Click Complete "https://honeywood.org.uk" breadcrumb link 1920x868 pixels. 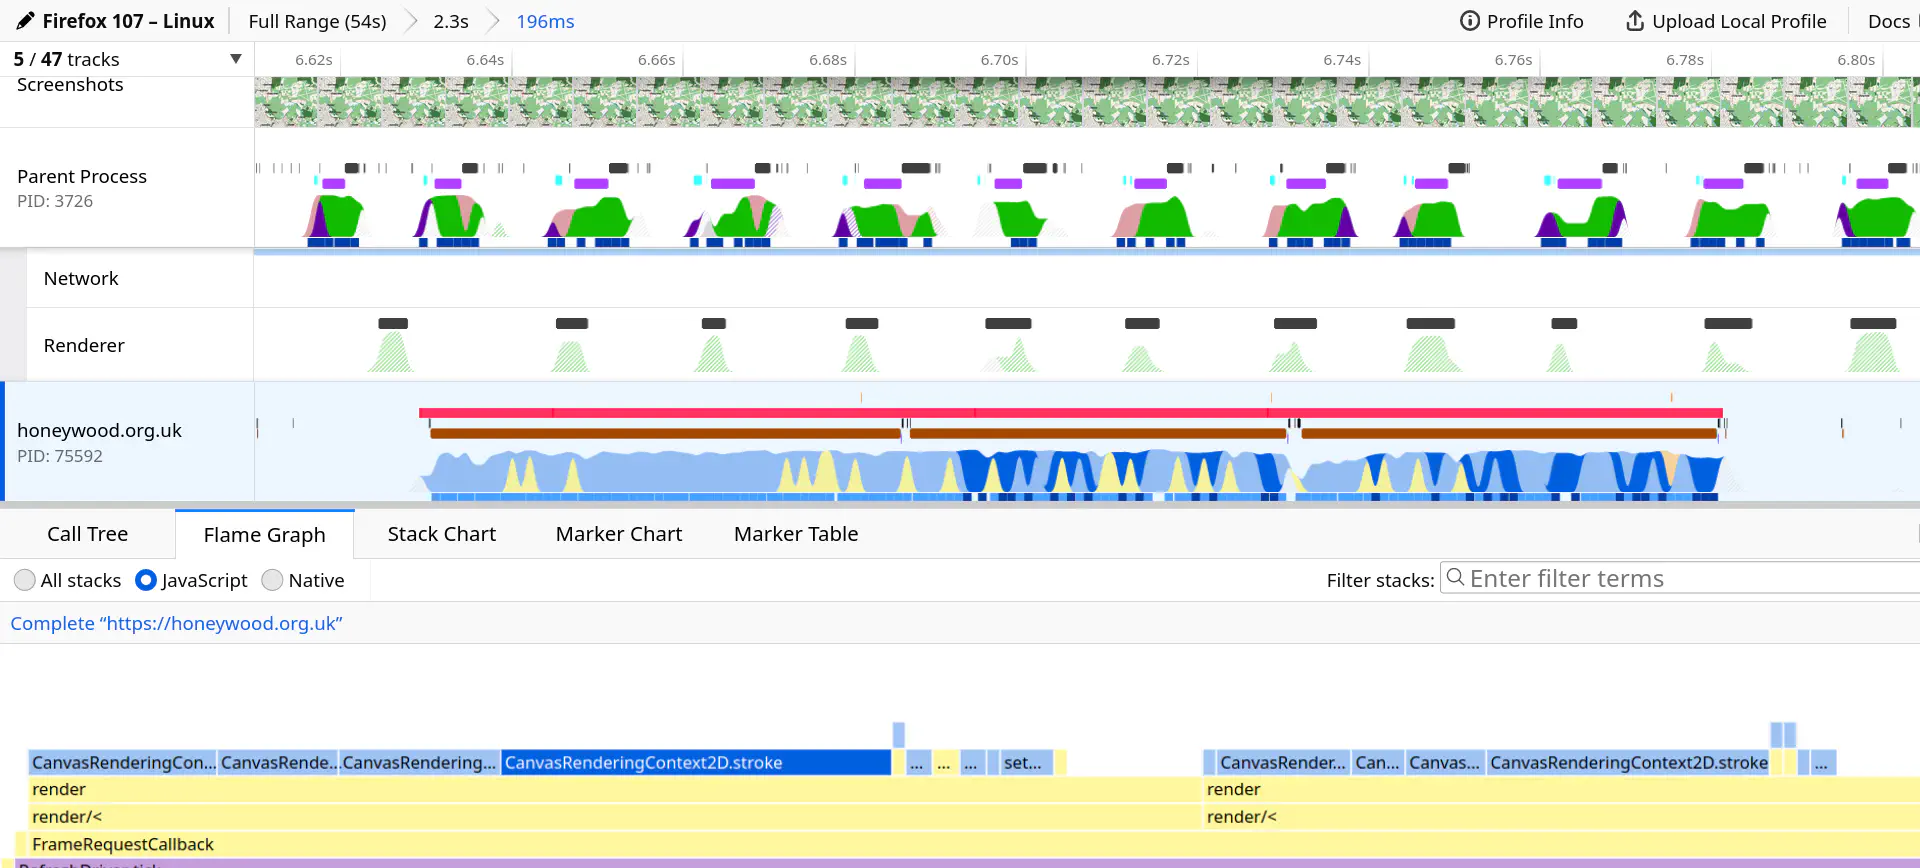[176, 623]
